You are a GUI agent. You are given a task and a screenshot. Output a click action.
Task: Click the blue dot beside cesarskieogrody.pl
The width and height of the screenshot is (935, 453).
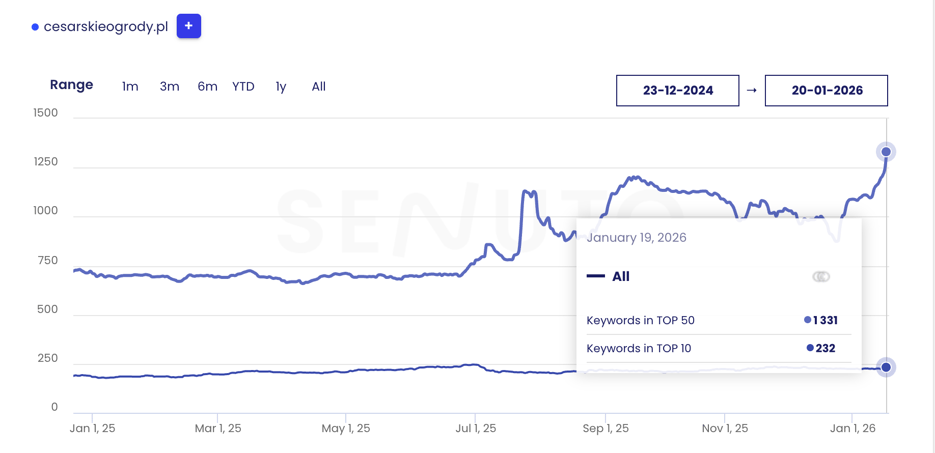pyautogui.click(x=35, y=27)
